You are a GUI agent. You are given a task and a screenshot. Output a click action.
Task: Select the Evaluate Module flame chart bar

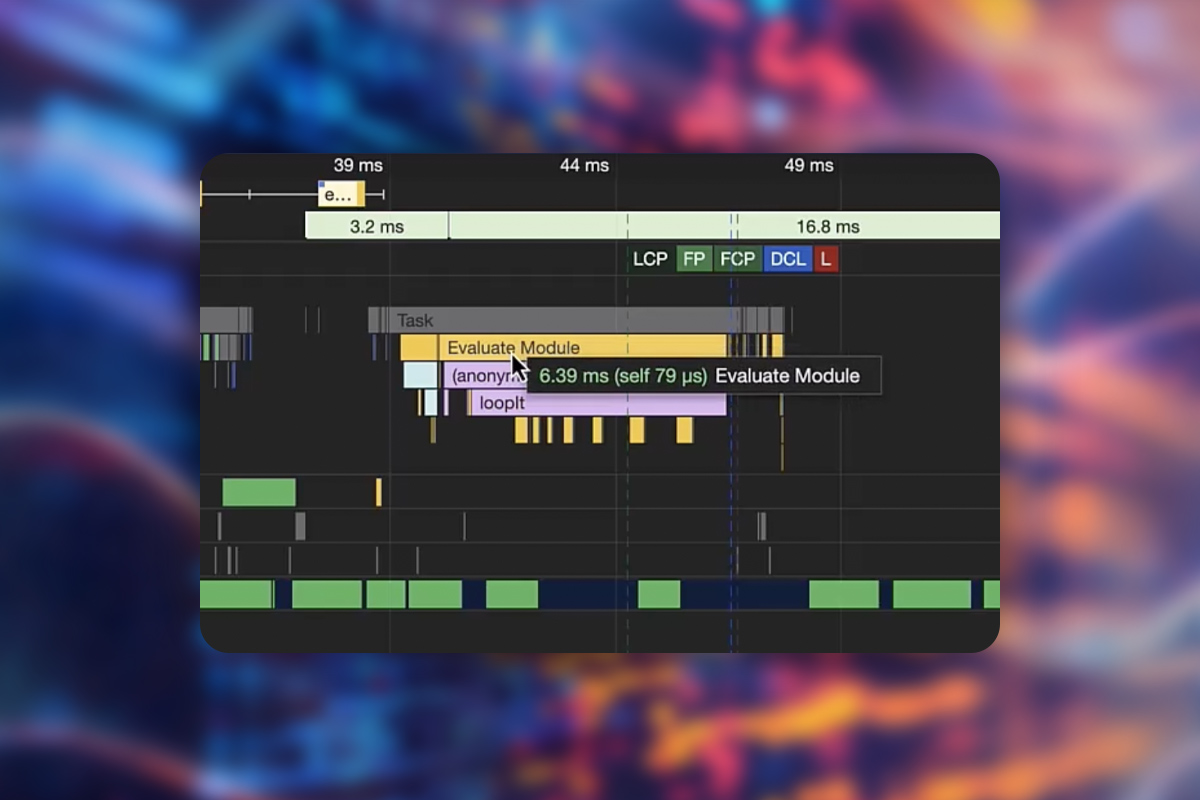point(582,347)
